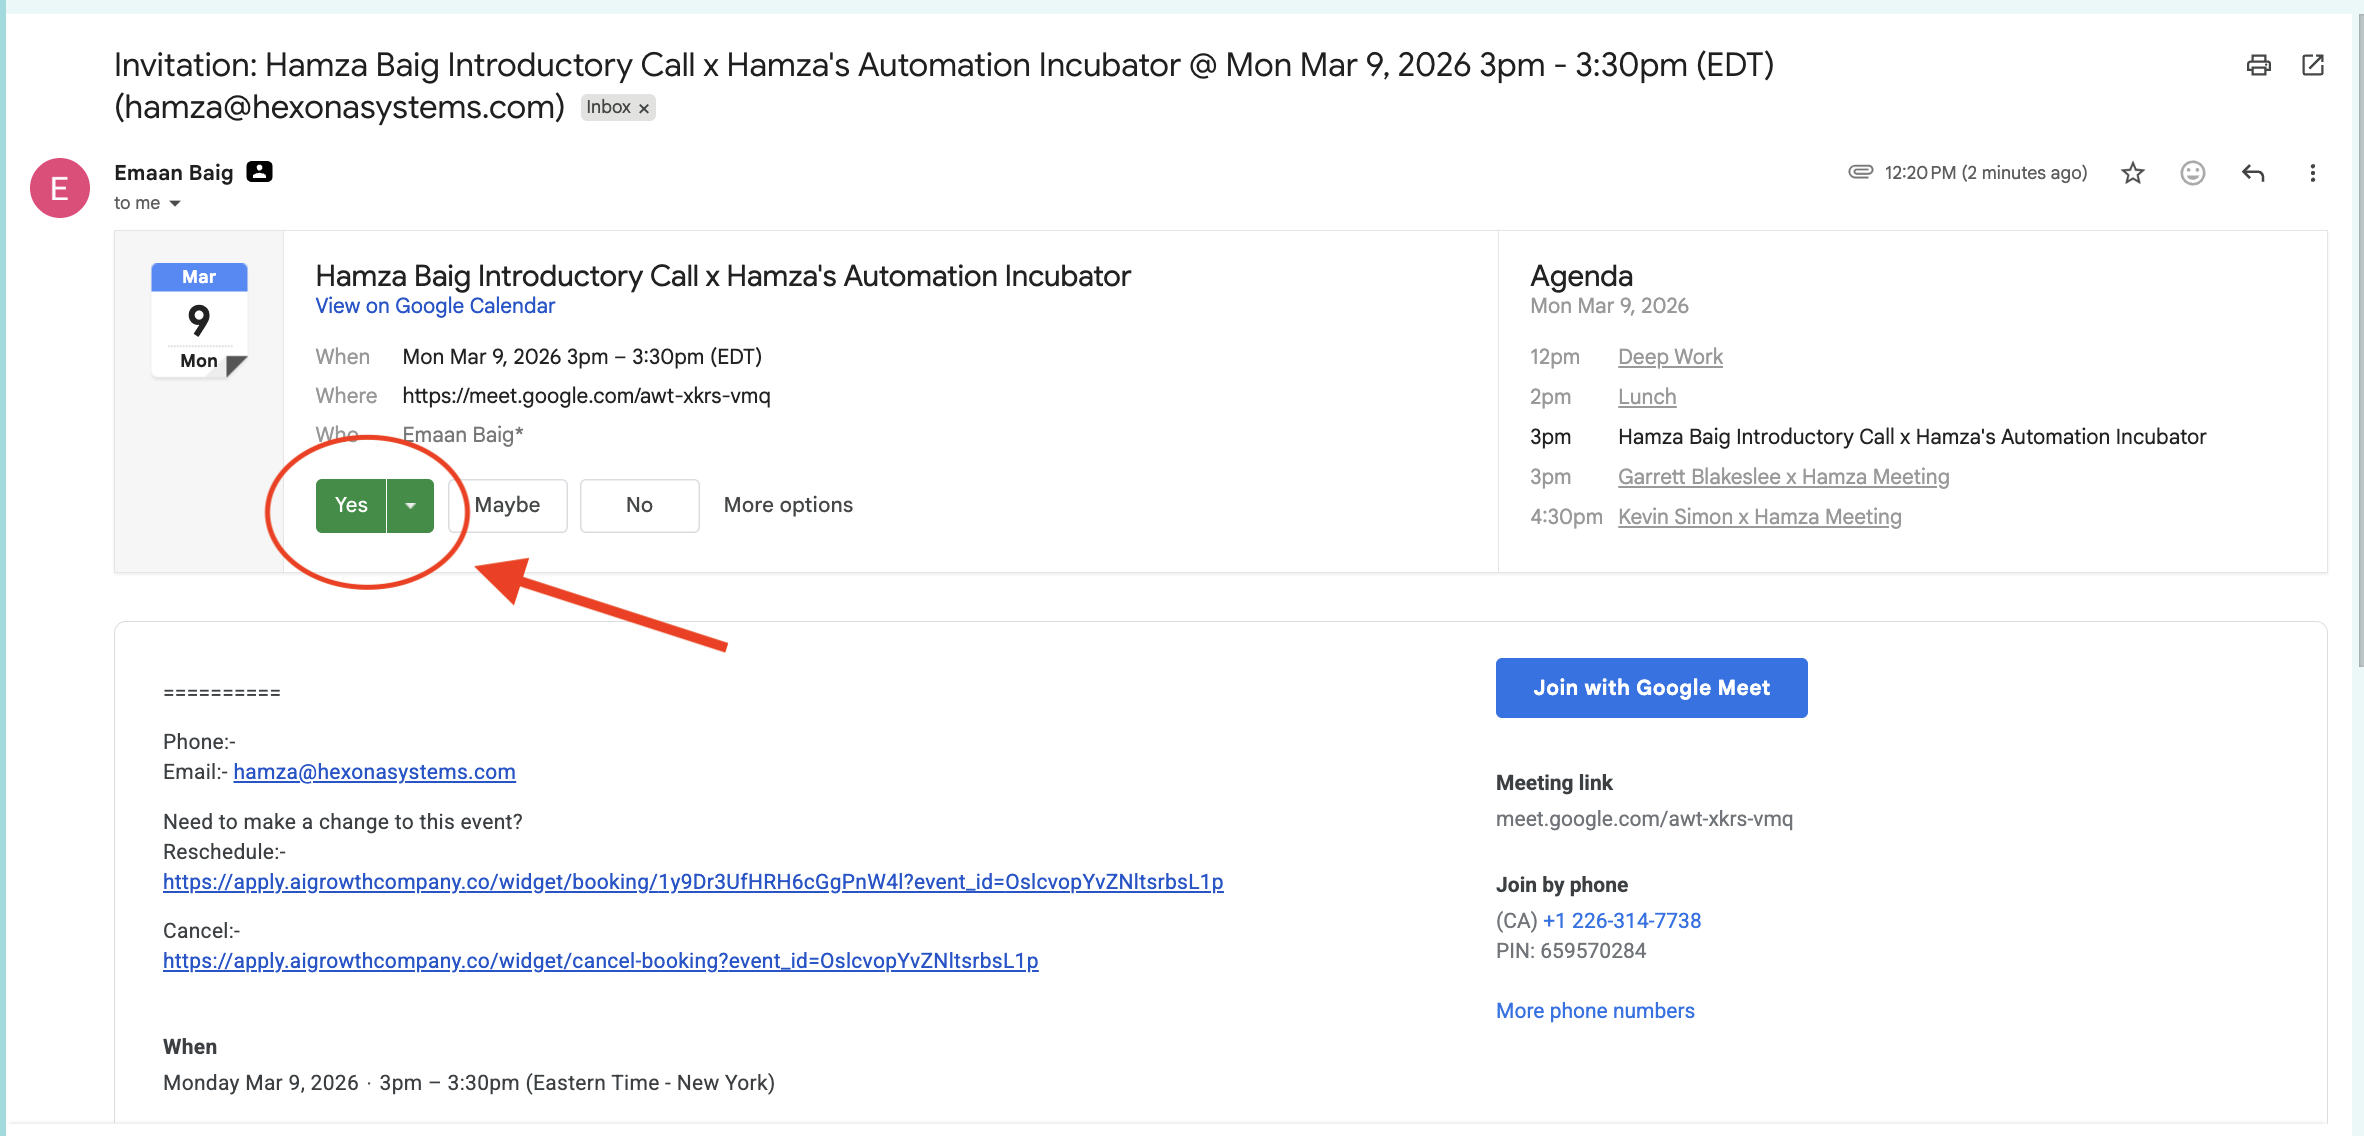Respond Maybe to the invitation
Viewport: 2364px width, 1136px height.
click(x=508, y=506)
